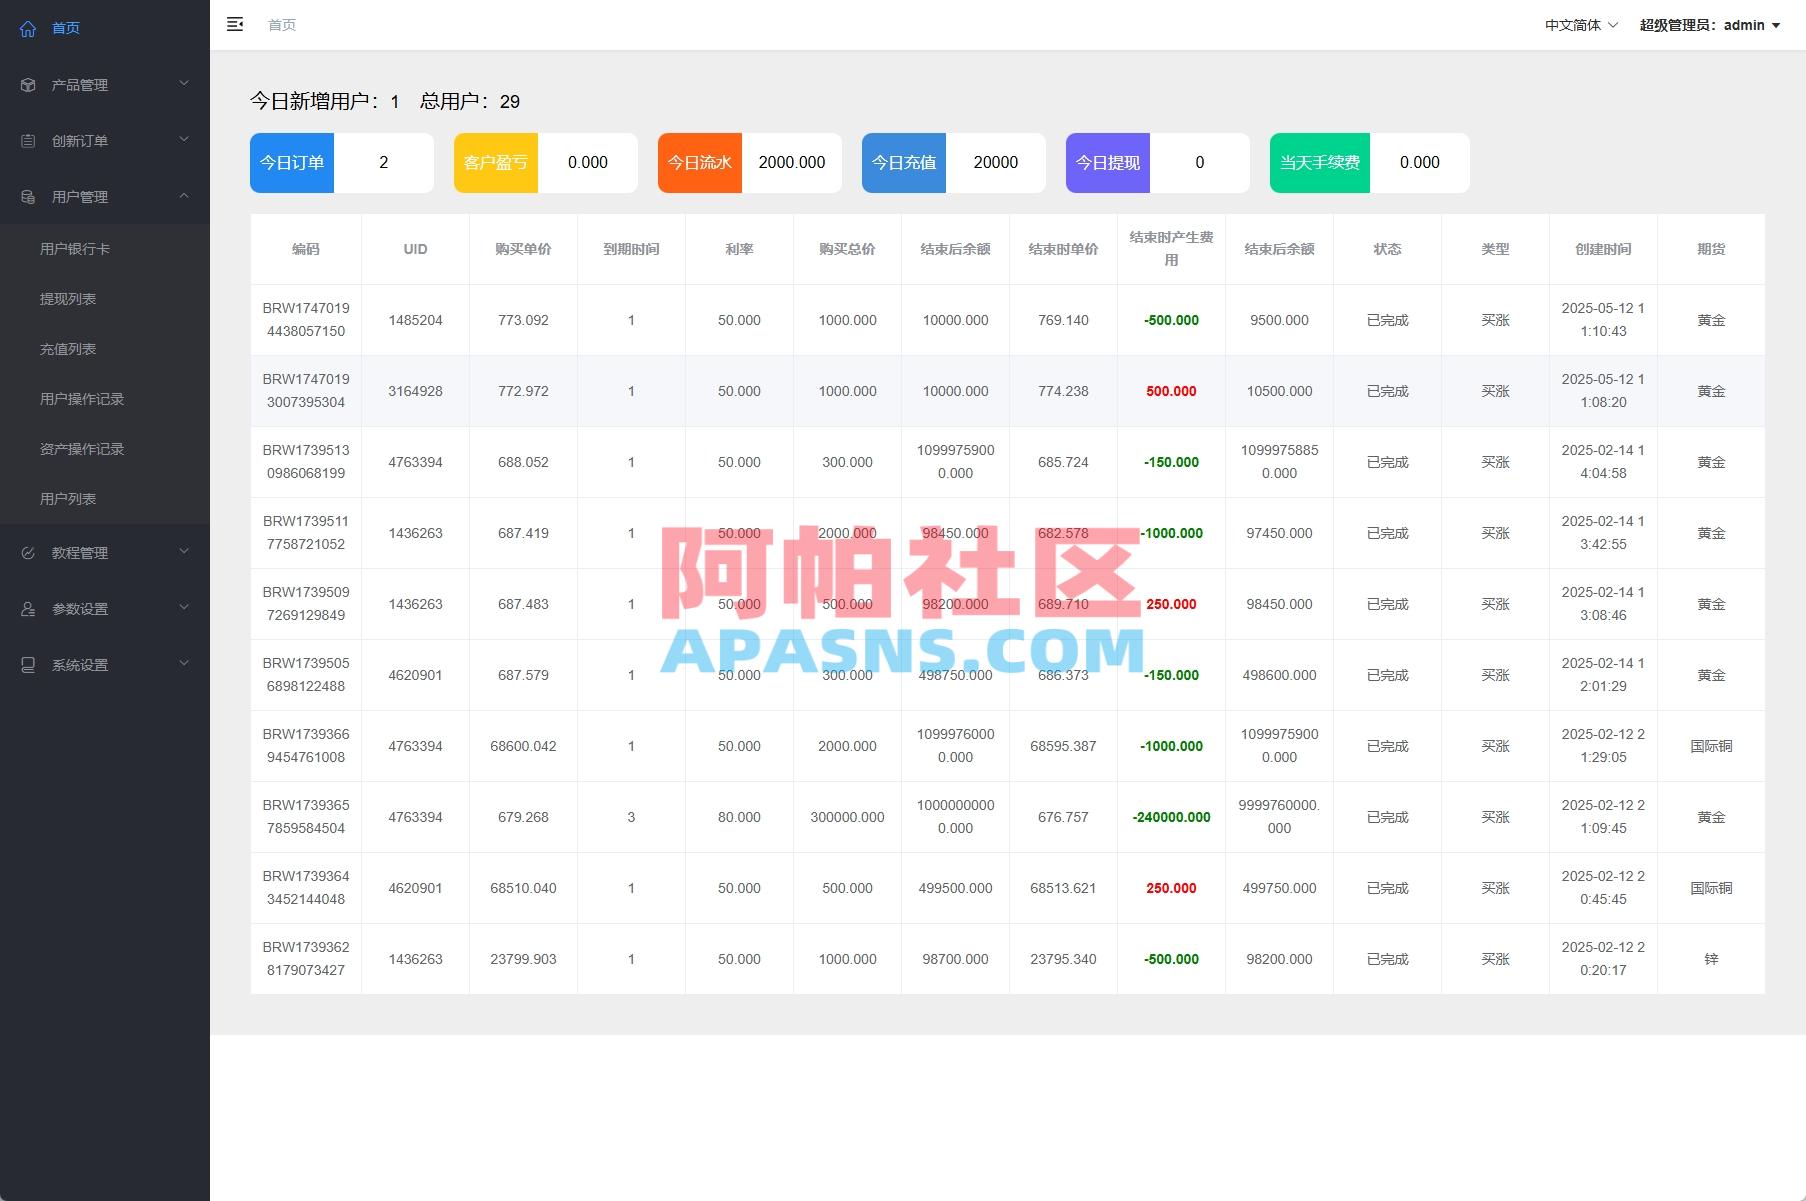This screenshot has height=1201, width=1806.
Task: Open the 首页 breadcrumb tab
Action: click(x=281, y=24)
